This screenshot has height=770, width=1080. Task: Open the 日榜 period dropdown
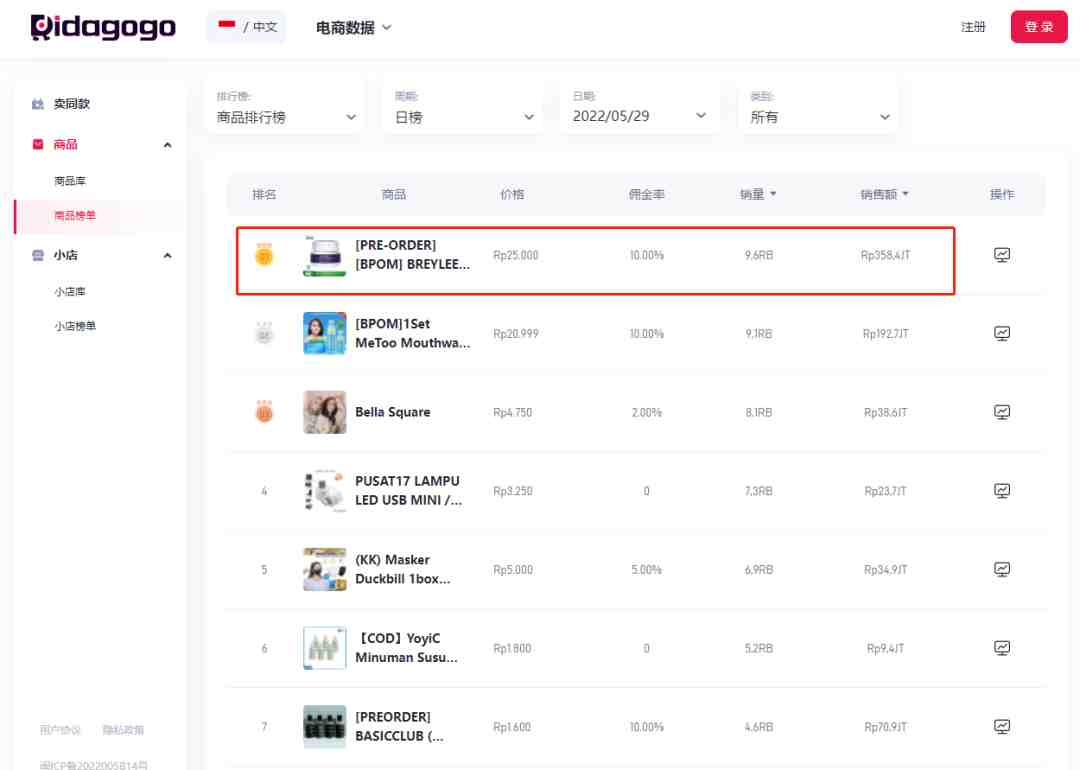464,107
